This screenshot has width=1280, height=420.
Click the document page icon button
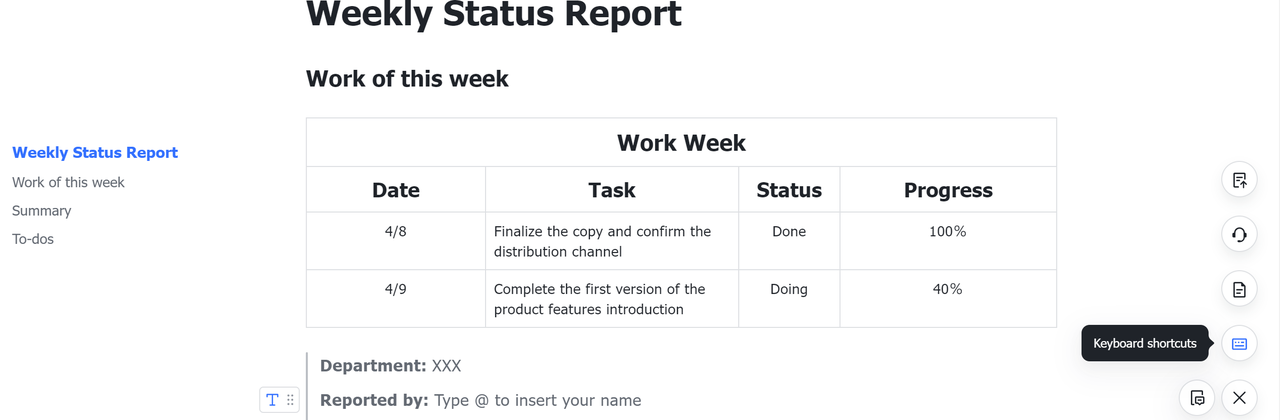click(1239, 290)
